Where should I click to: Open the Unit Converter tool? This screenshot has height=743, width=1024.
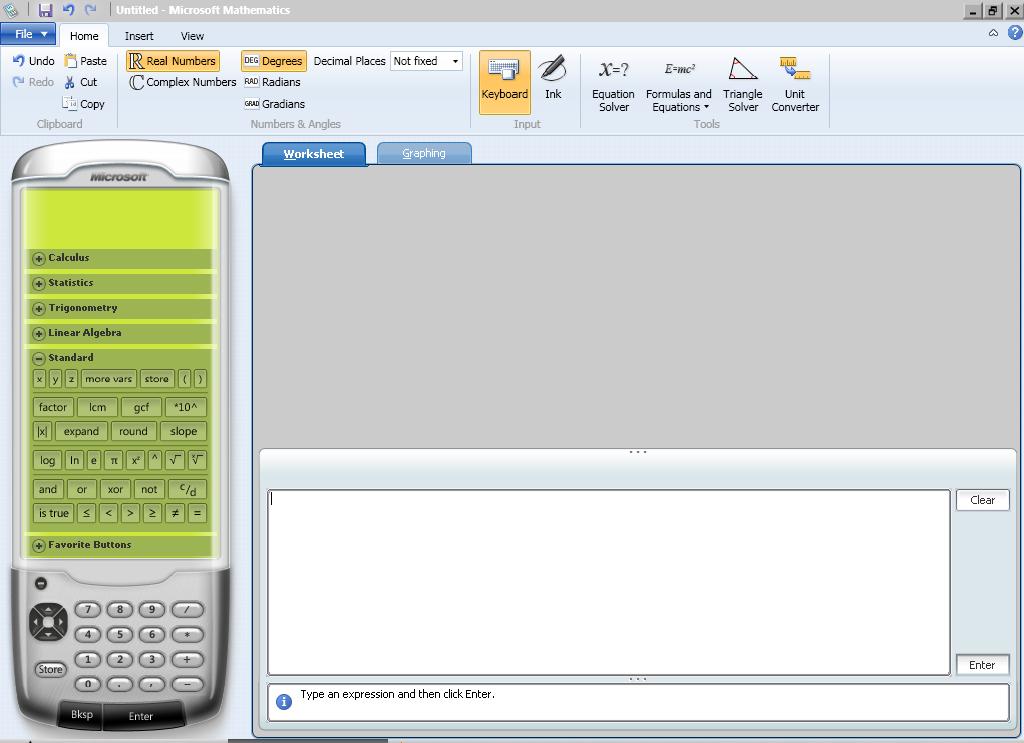(x=795, y=85)
